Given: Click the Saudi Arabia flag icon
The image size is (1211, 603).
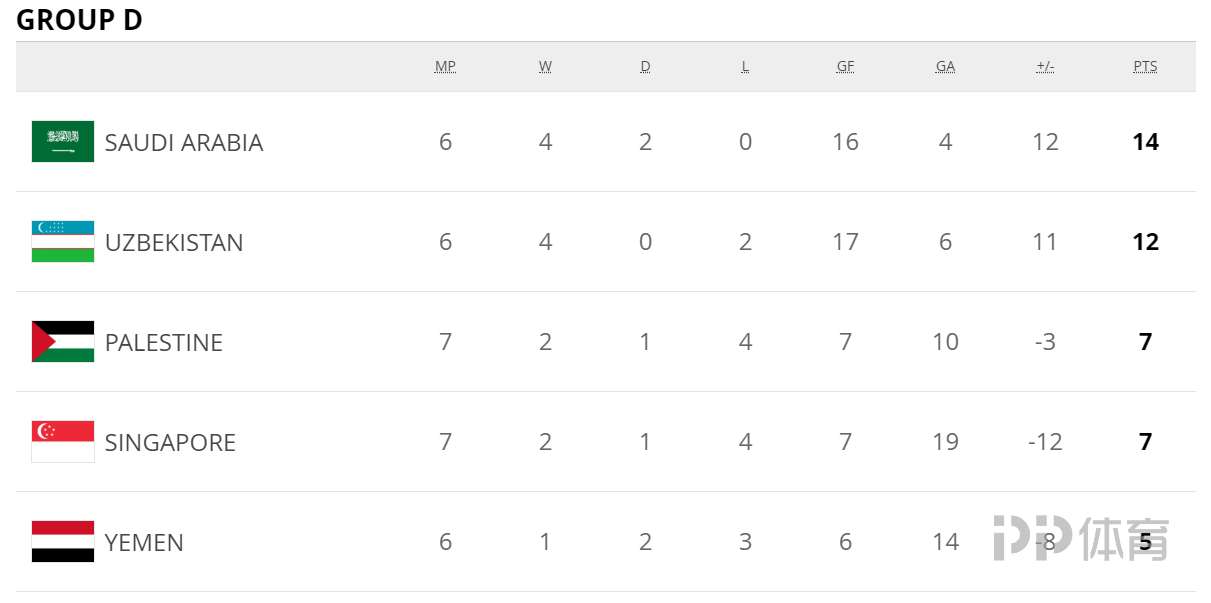Looking at the screenshot, I should [63, 142].
